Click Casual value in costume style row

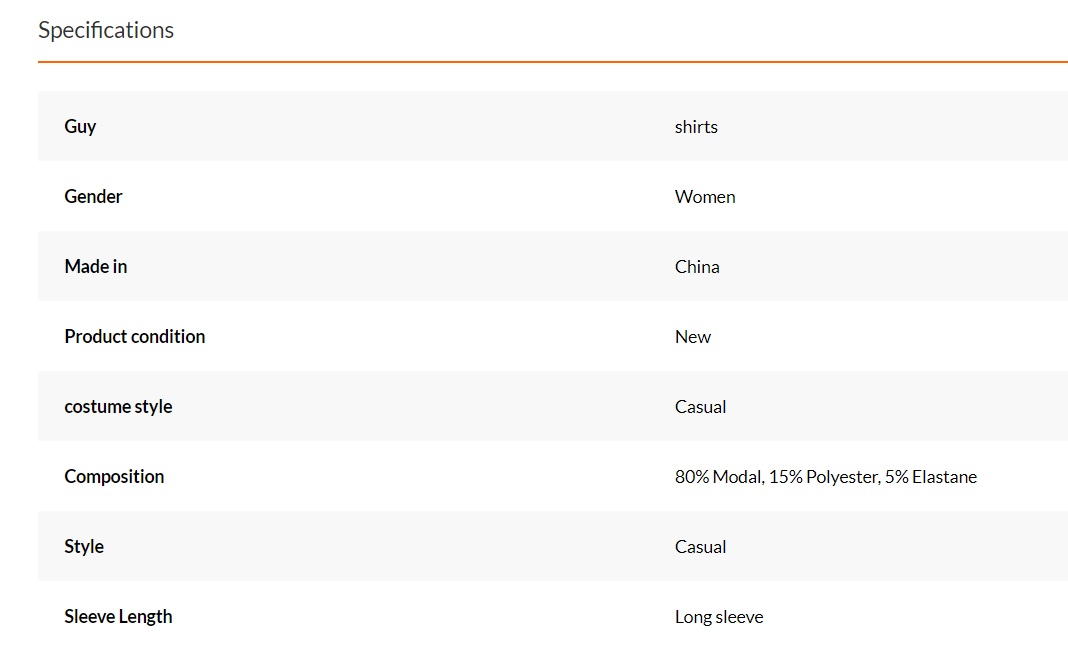(700, 407)
